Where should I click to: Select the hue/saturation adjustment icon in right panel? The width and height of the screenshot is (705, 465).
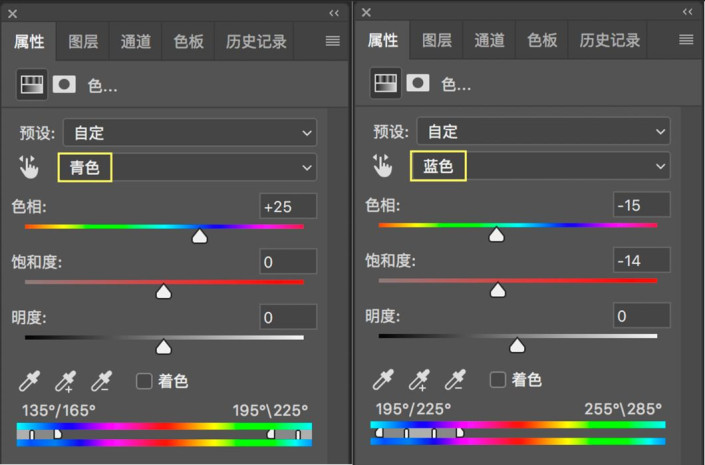pos(386,83)
